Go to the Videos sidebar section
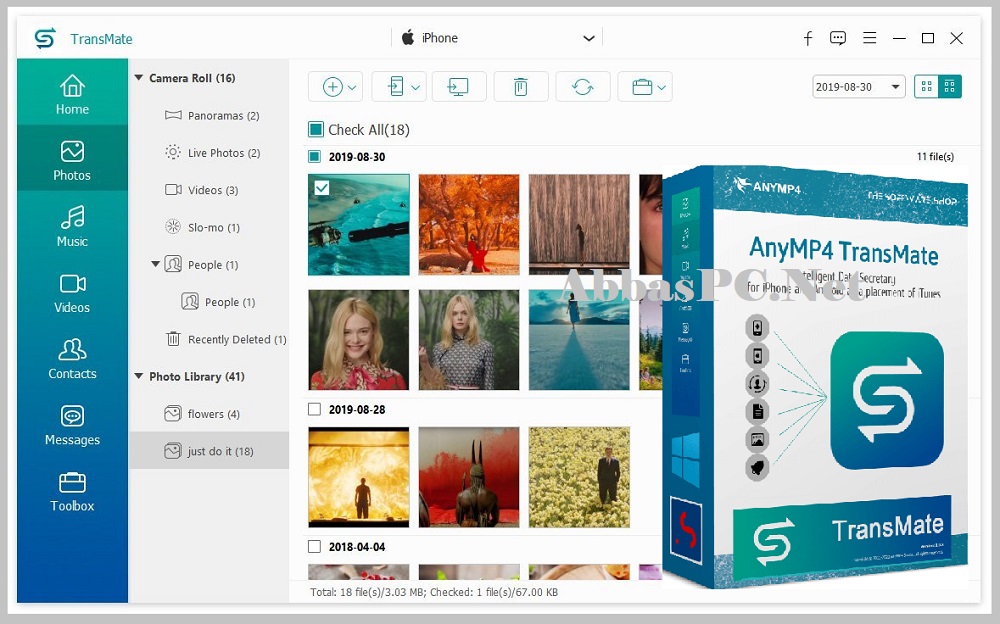Viewport: 1000px width, 624px height. tap(72, 292)
